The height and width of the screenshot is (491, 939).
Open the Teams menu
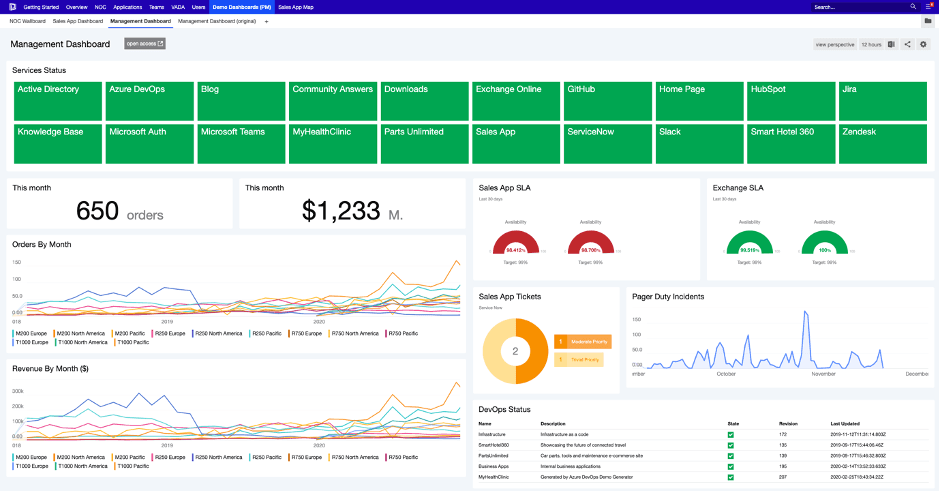156,7
